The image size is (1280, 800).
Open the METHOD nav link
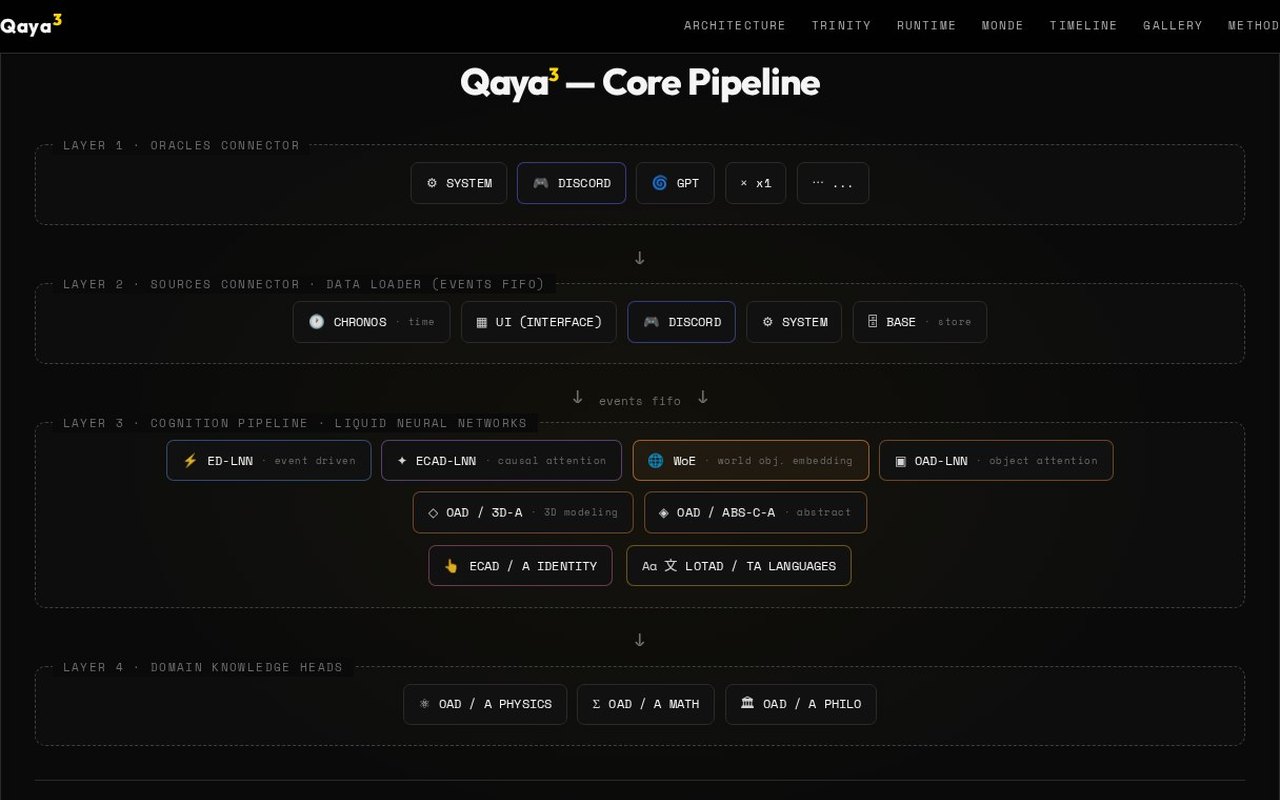coord(1253,26)
